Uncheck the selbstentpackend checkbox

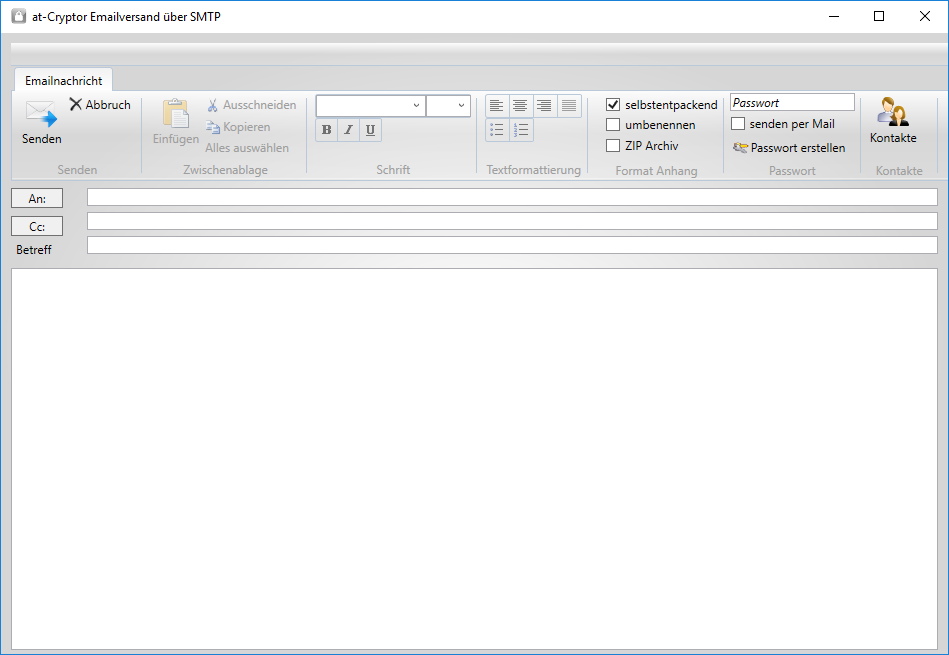pyautogui.click(x=613, y=105)
